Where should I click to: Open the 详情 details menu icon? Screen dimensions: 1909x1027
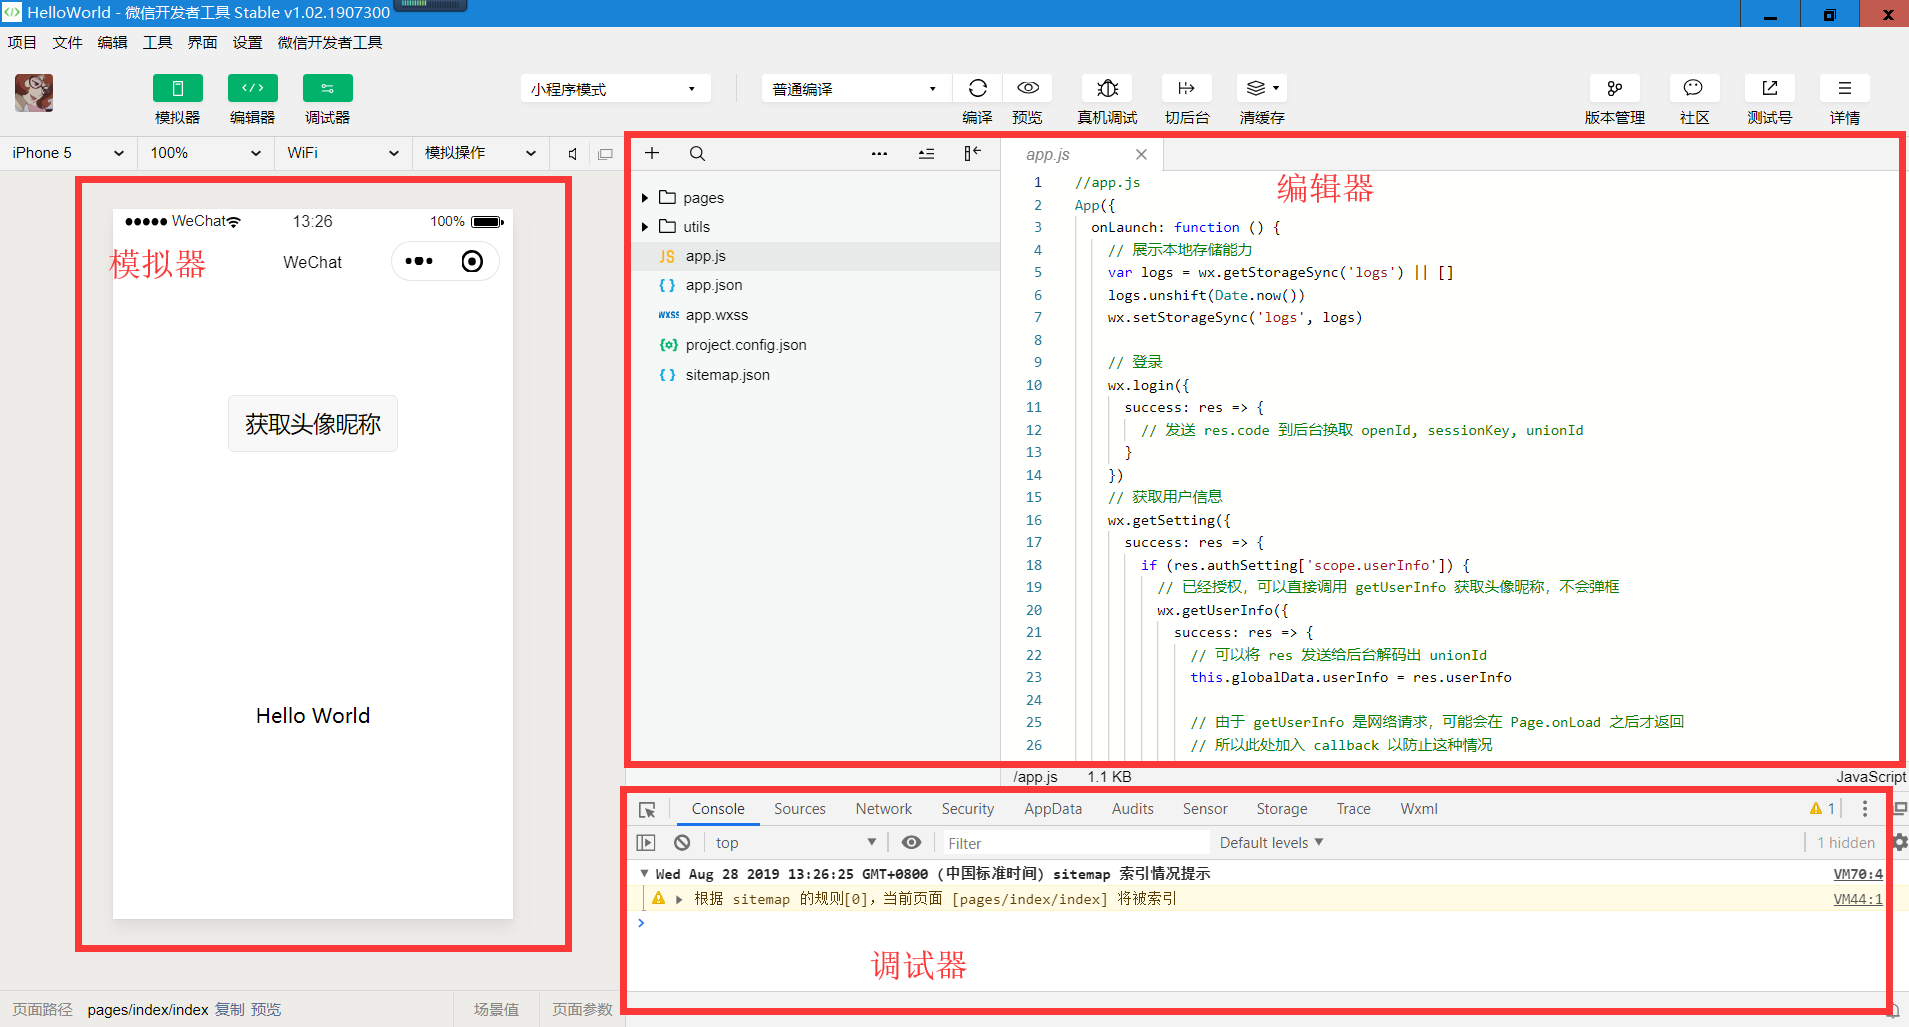(1845, 88)
